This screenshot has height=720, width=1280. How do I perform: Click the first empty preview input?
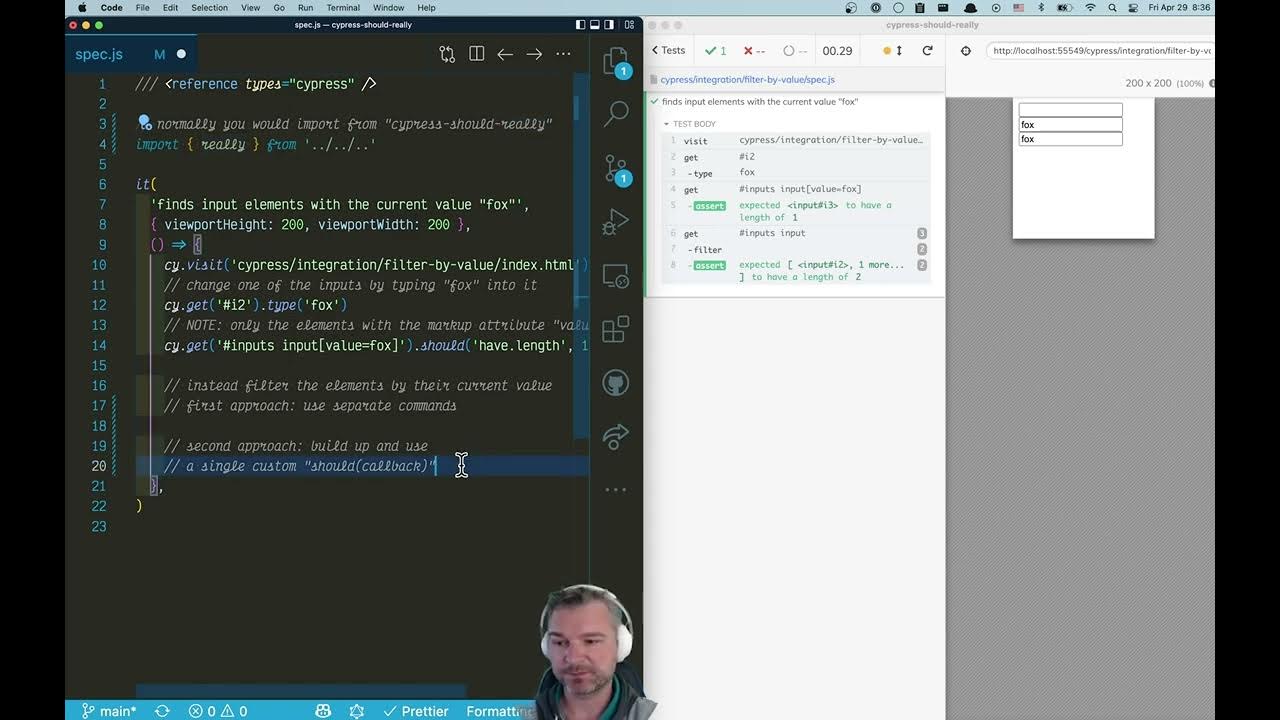(x=1070, y=110)
